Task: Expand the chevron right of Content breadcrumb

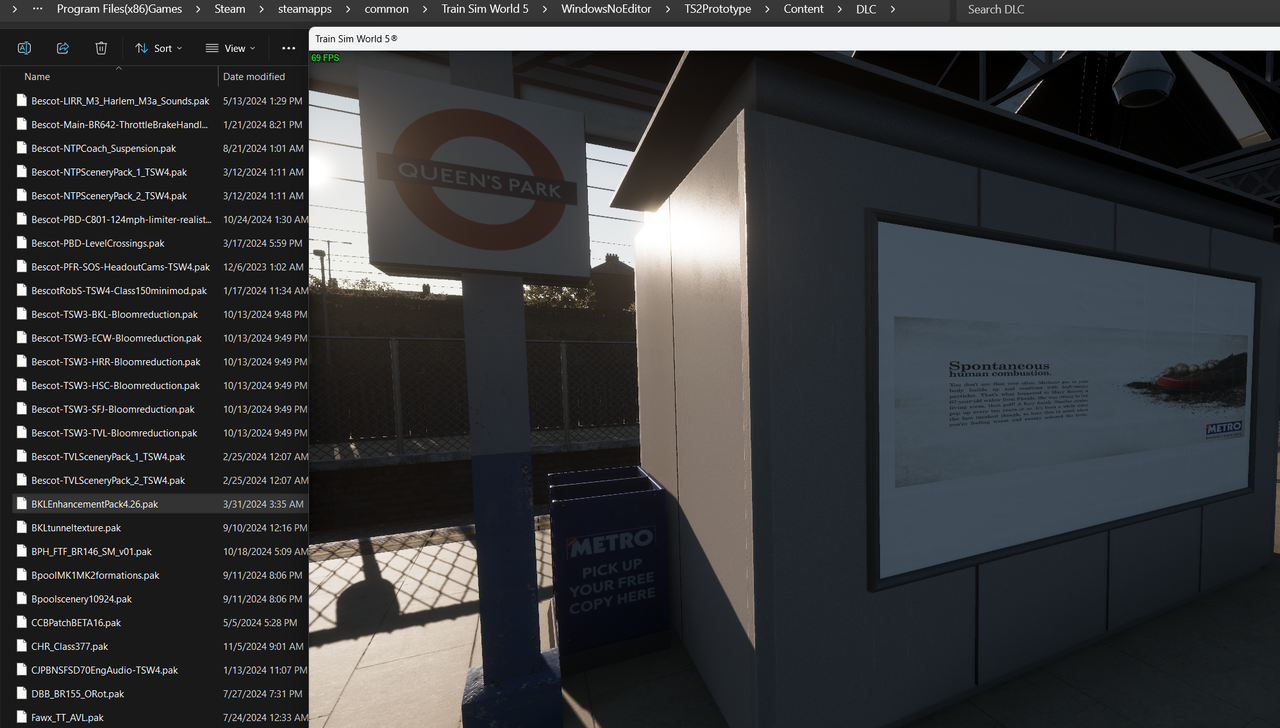Action: tap(840, 9)
